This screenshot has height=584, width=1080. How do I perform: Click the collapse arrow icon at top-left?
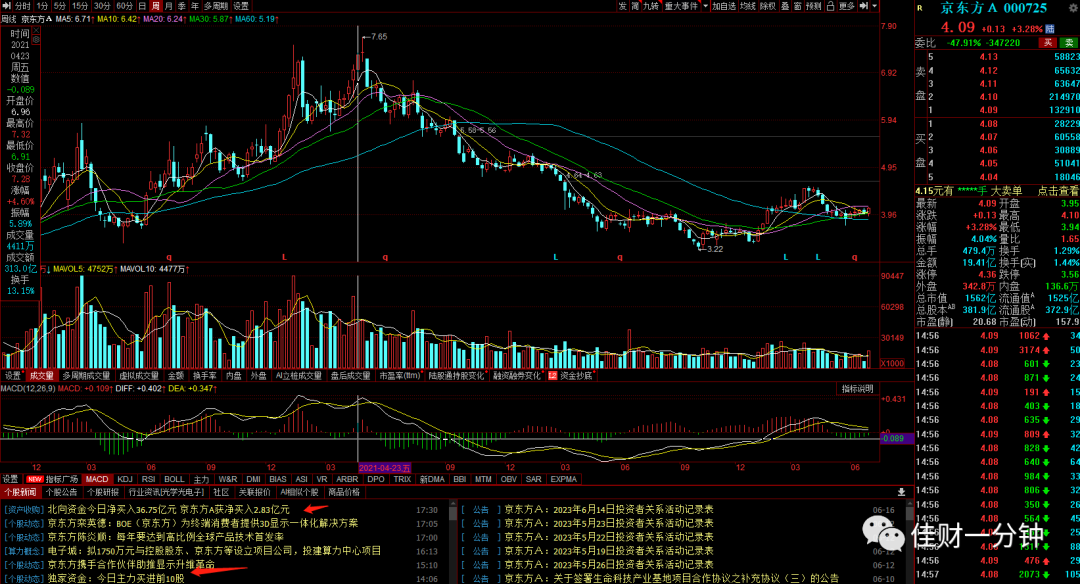pos(6,6)
